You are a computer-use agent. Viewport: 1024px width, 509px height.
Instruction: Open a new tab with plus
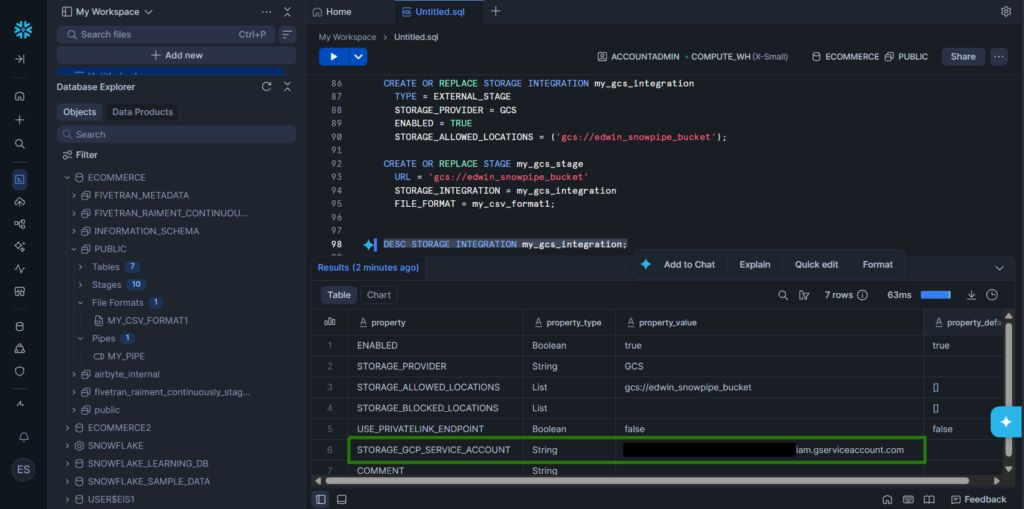(x=496, y=11)
